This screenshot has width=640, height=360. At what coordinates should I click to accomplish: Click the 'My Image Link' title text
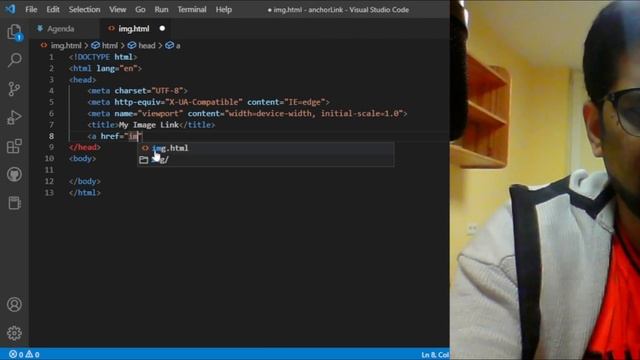(x=149, y=125)
